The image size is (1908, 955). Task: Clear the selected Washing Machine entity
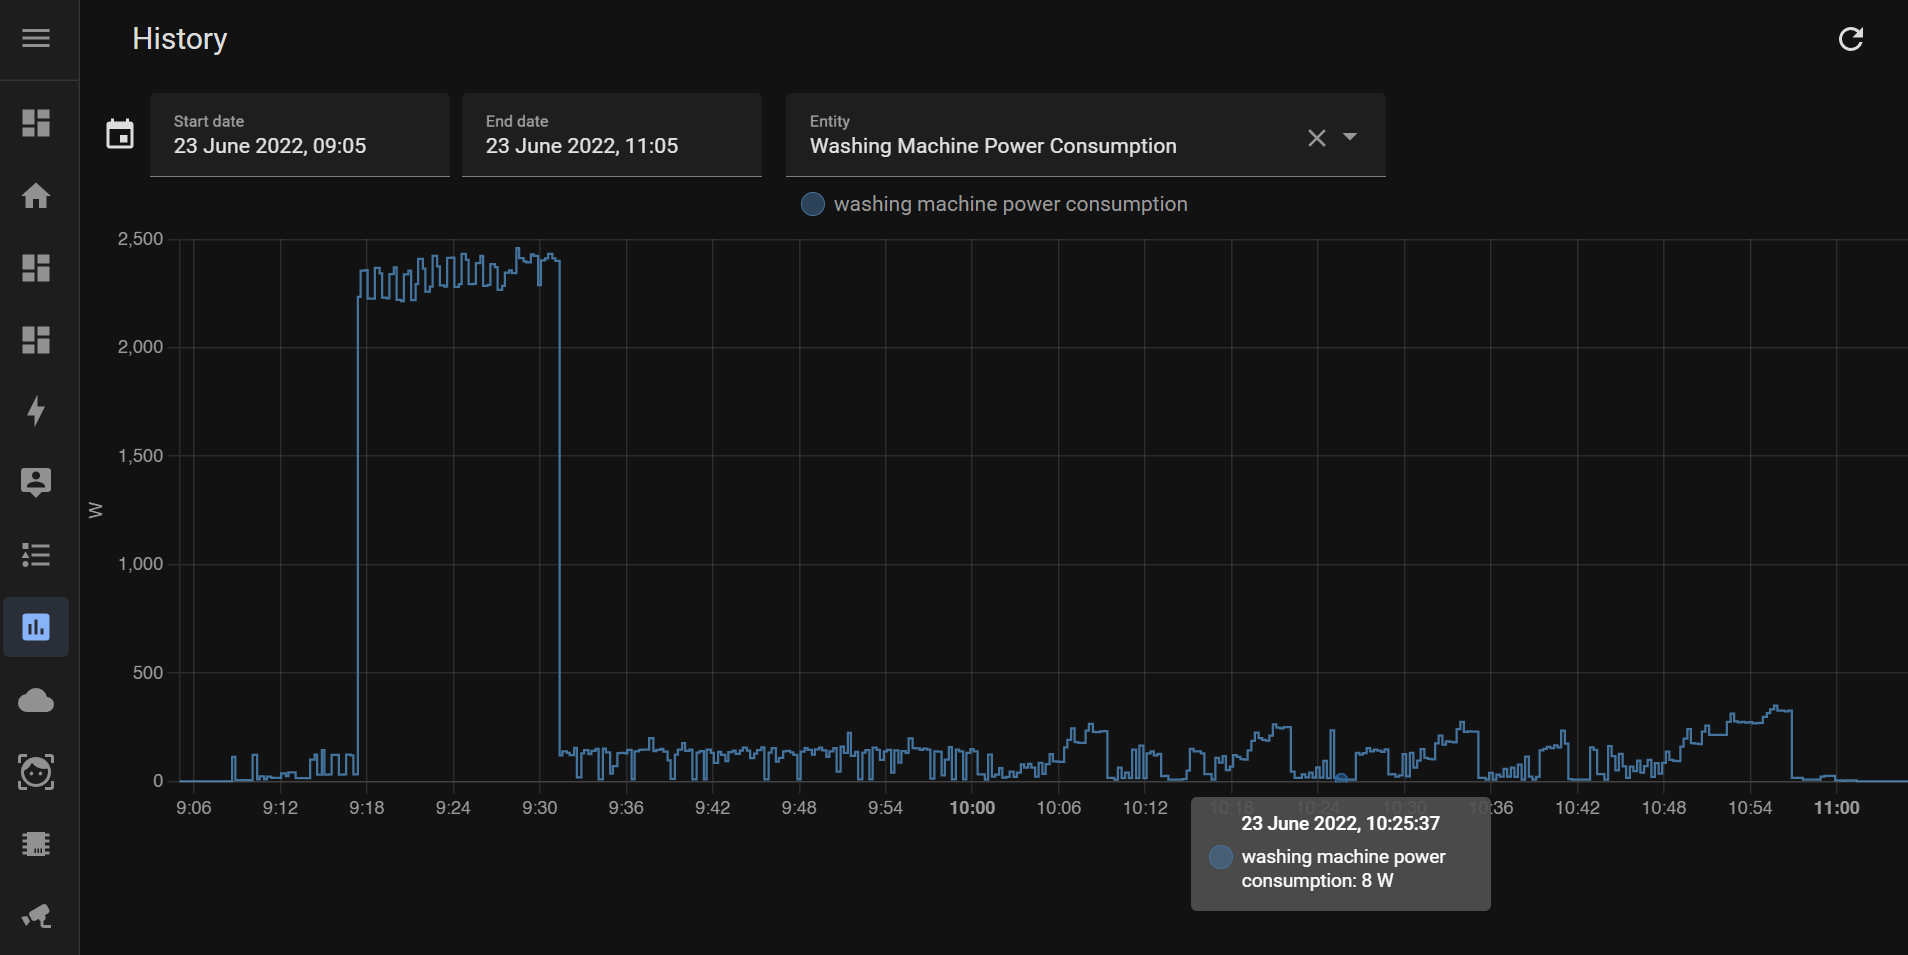[1317, 138]
